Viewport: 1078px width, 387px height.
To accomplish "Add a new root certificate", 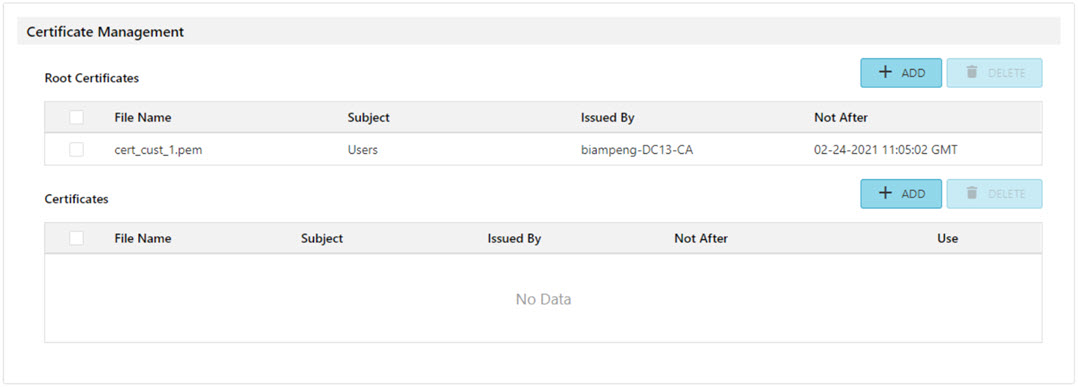I will pos(901,73).
